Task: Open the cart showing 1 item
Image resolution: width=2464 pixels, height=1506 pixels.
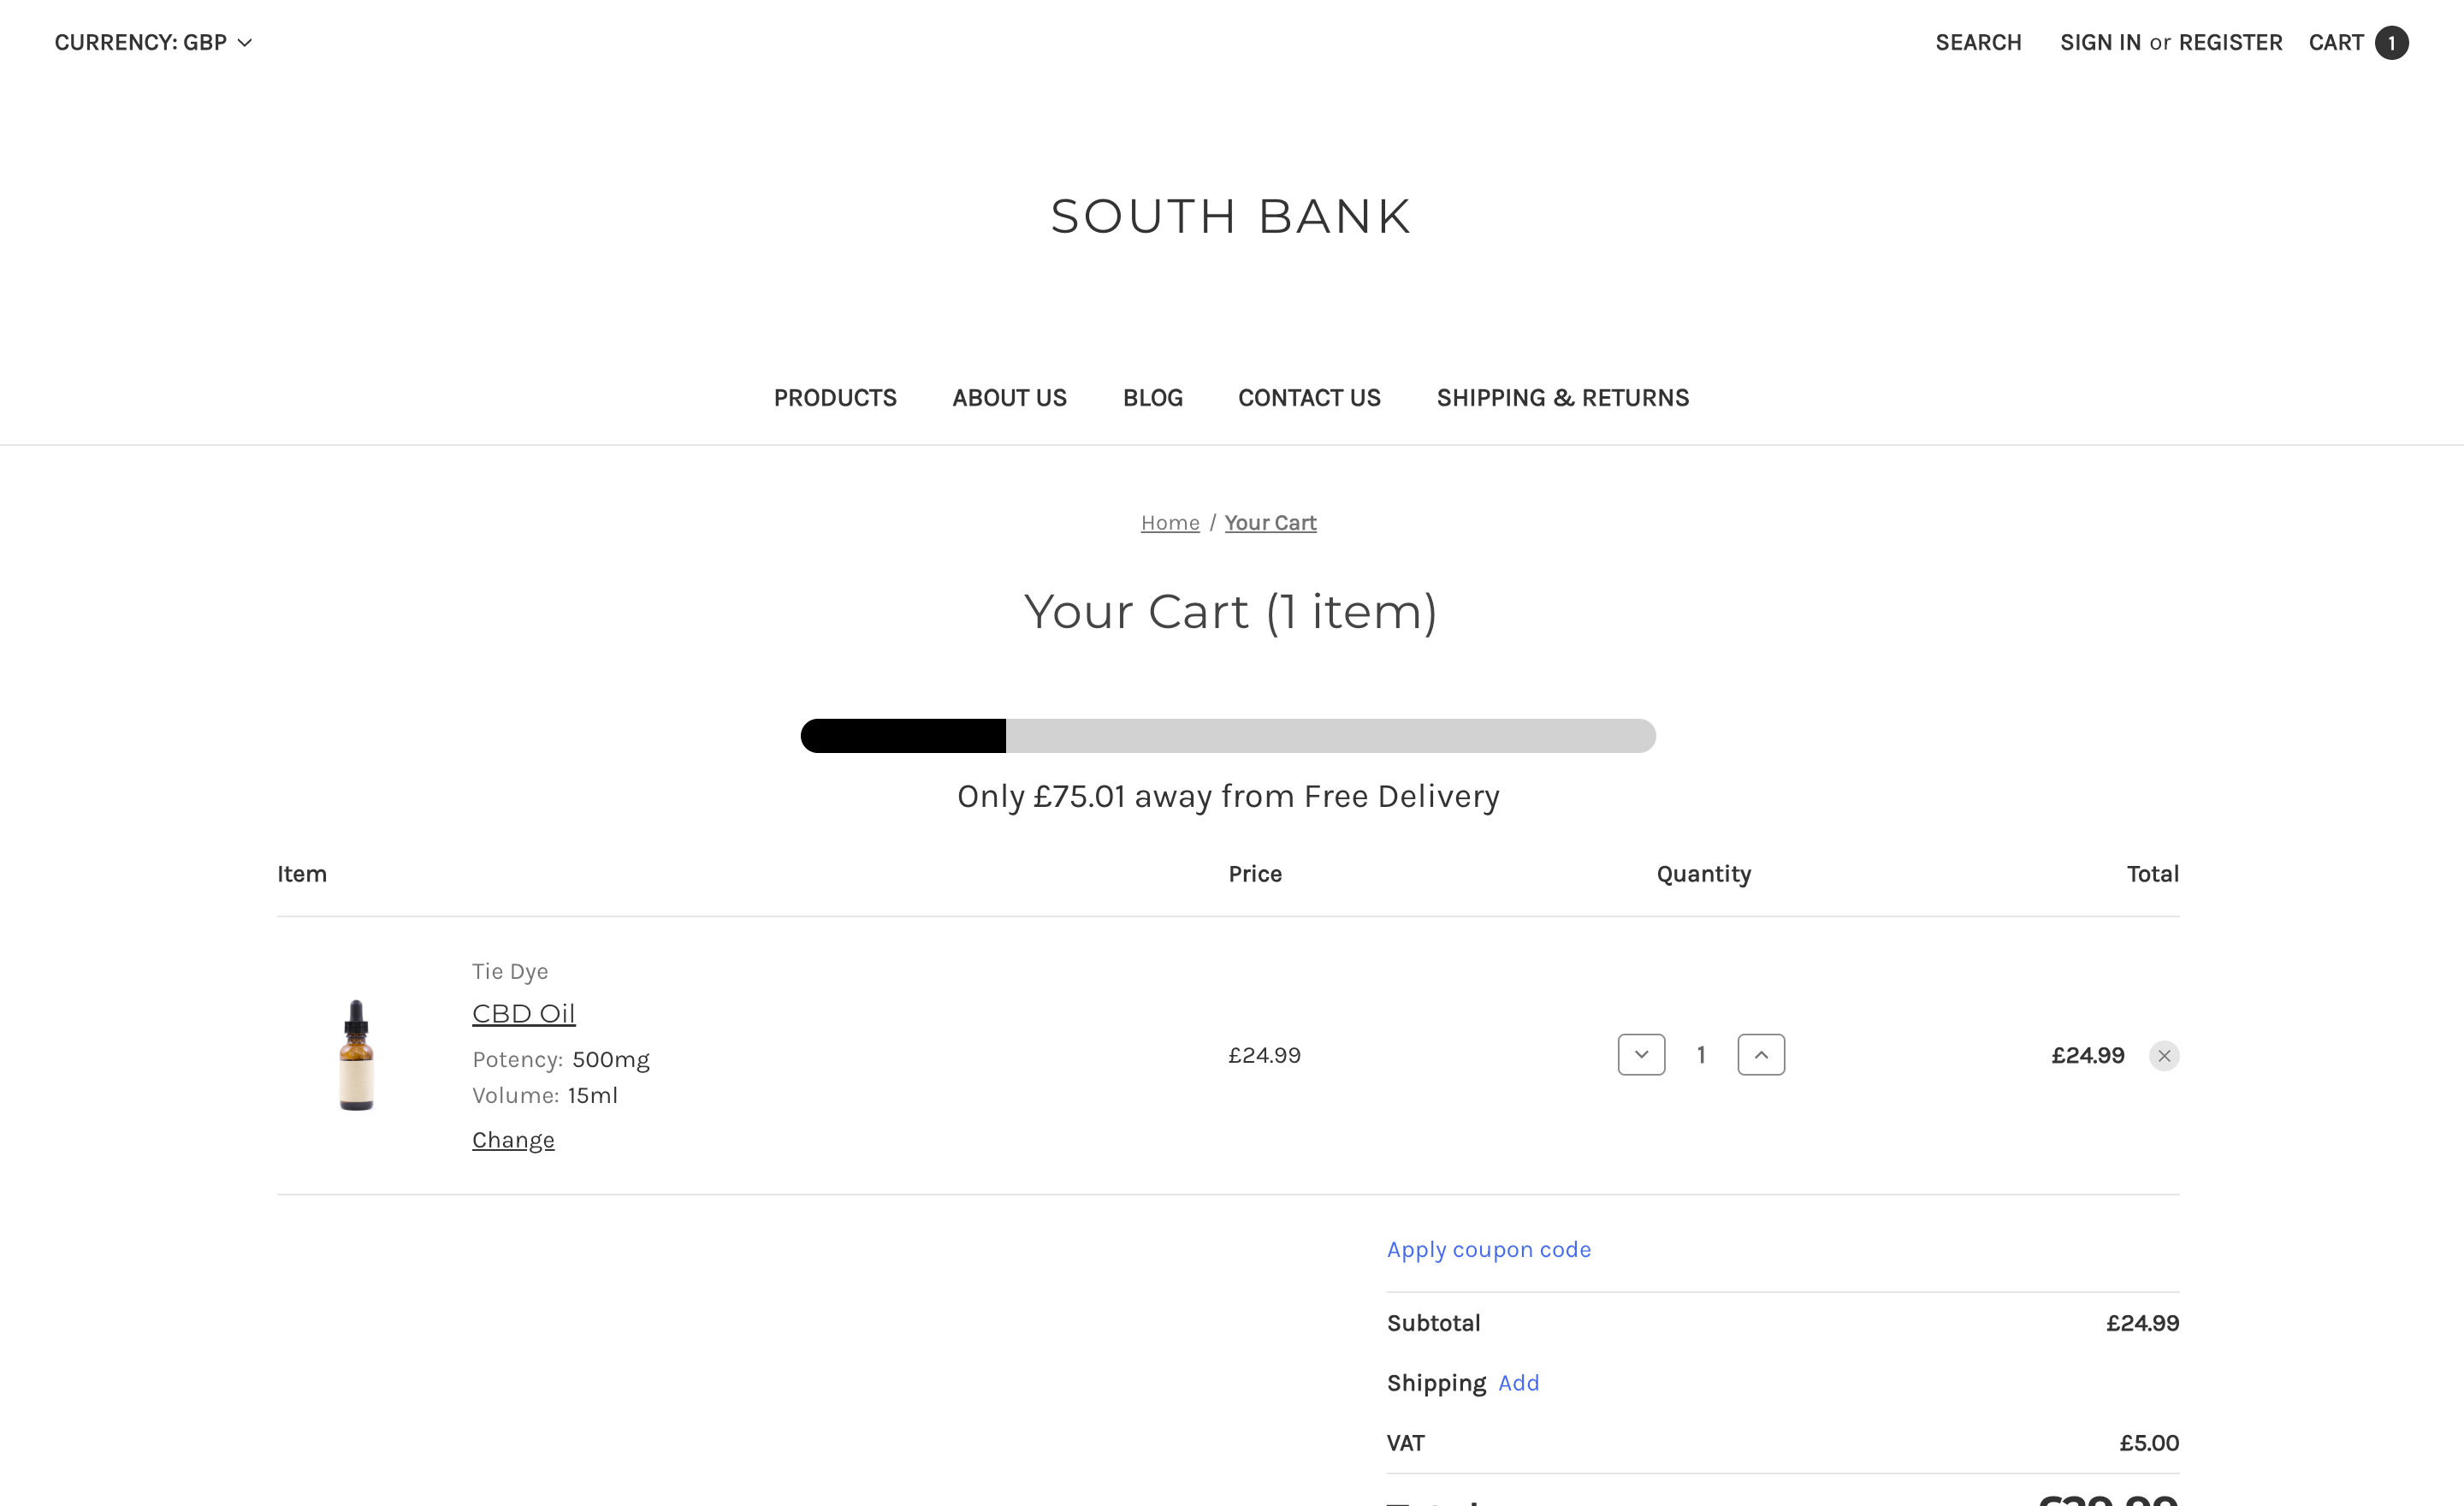Action: coord(2358,42)
